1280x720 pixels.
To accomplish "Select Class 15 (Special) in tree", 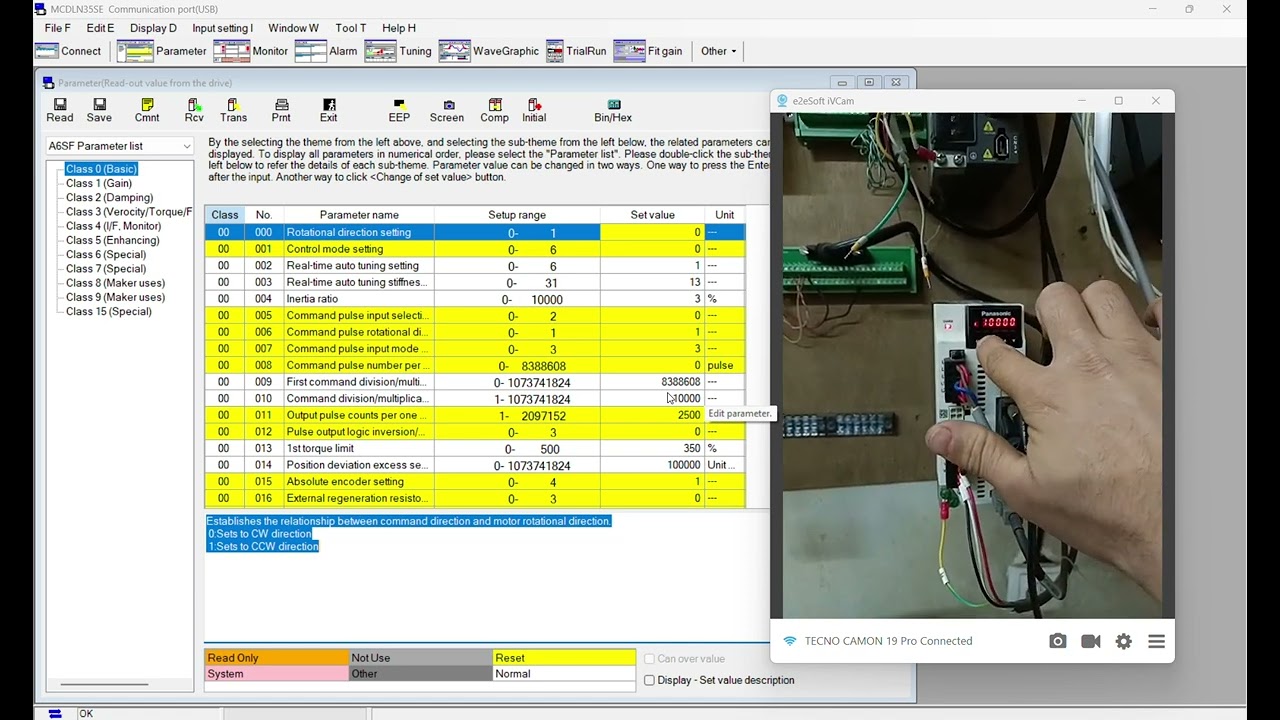I will click(x=108, y=311).
